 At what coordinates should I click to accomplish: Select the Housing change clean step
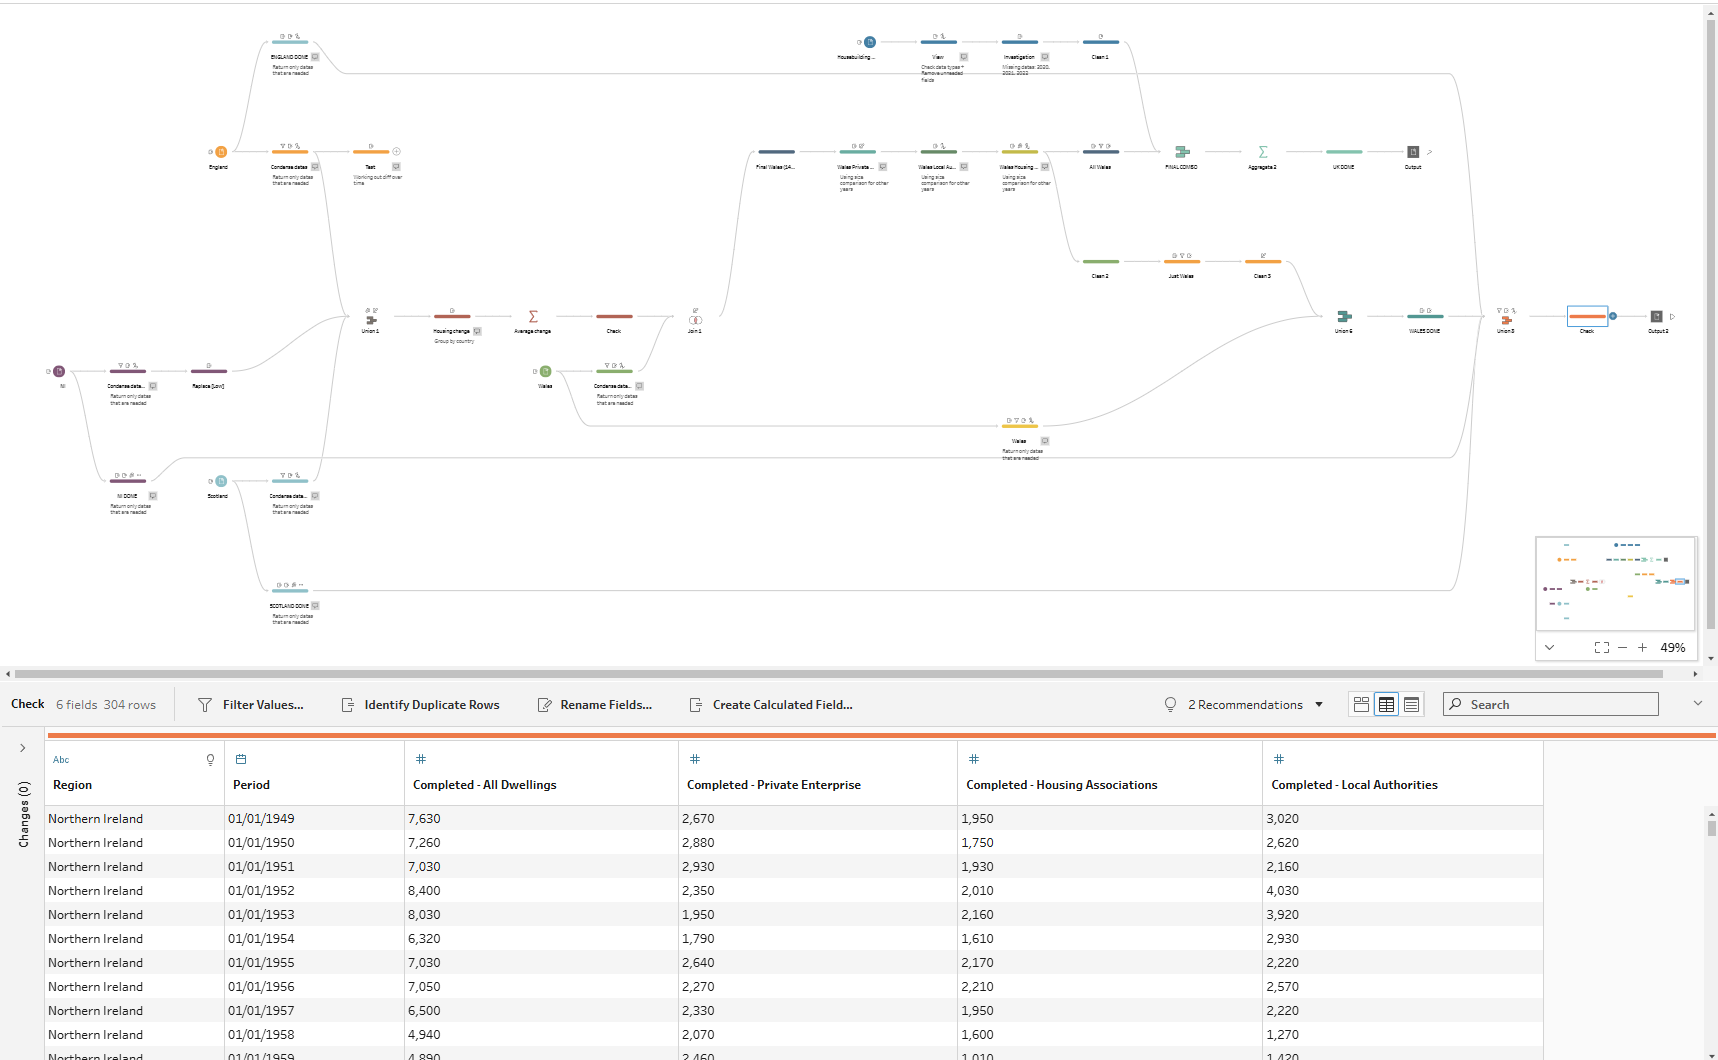(x=452, y=317)
